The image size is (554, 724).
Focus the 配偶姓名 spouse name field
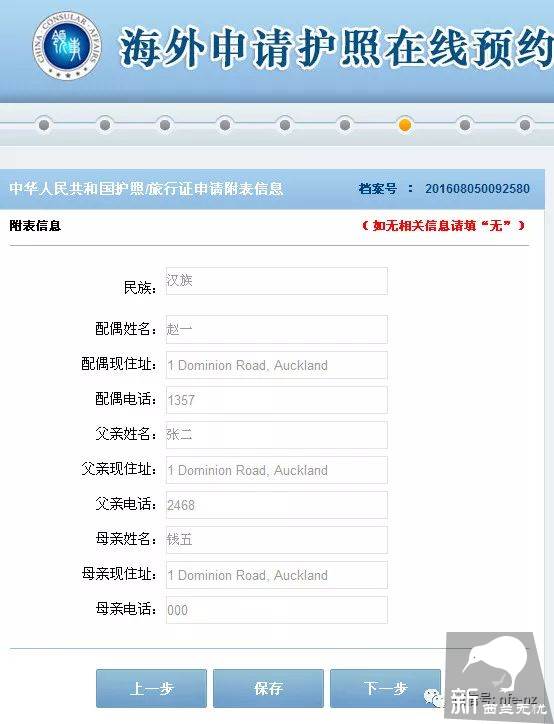(x=277, y=329)
